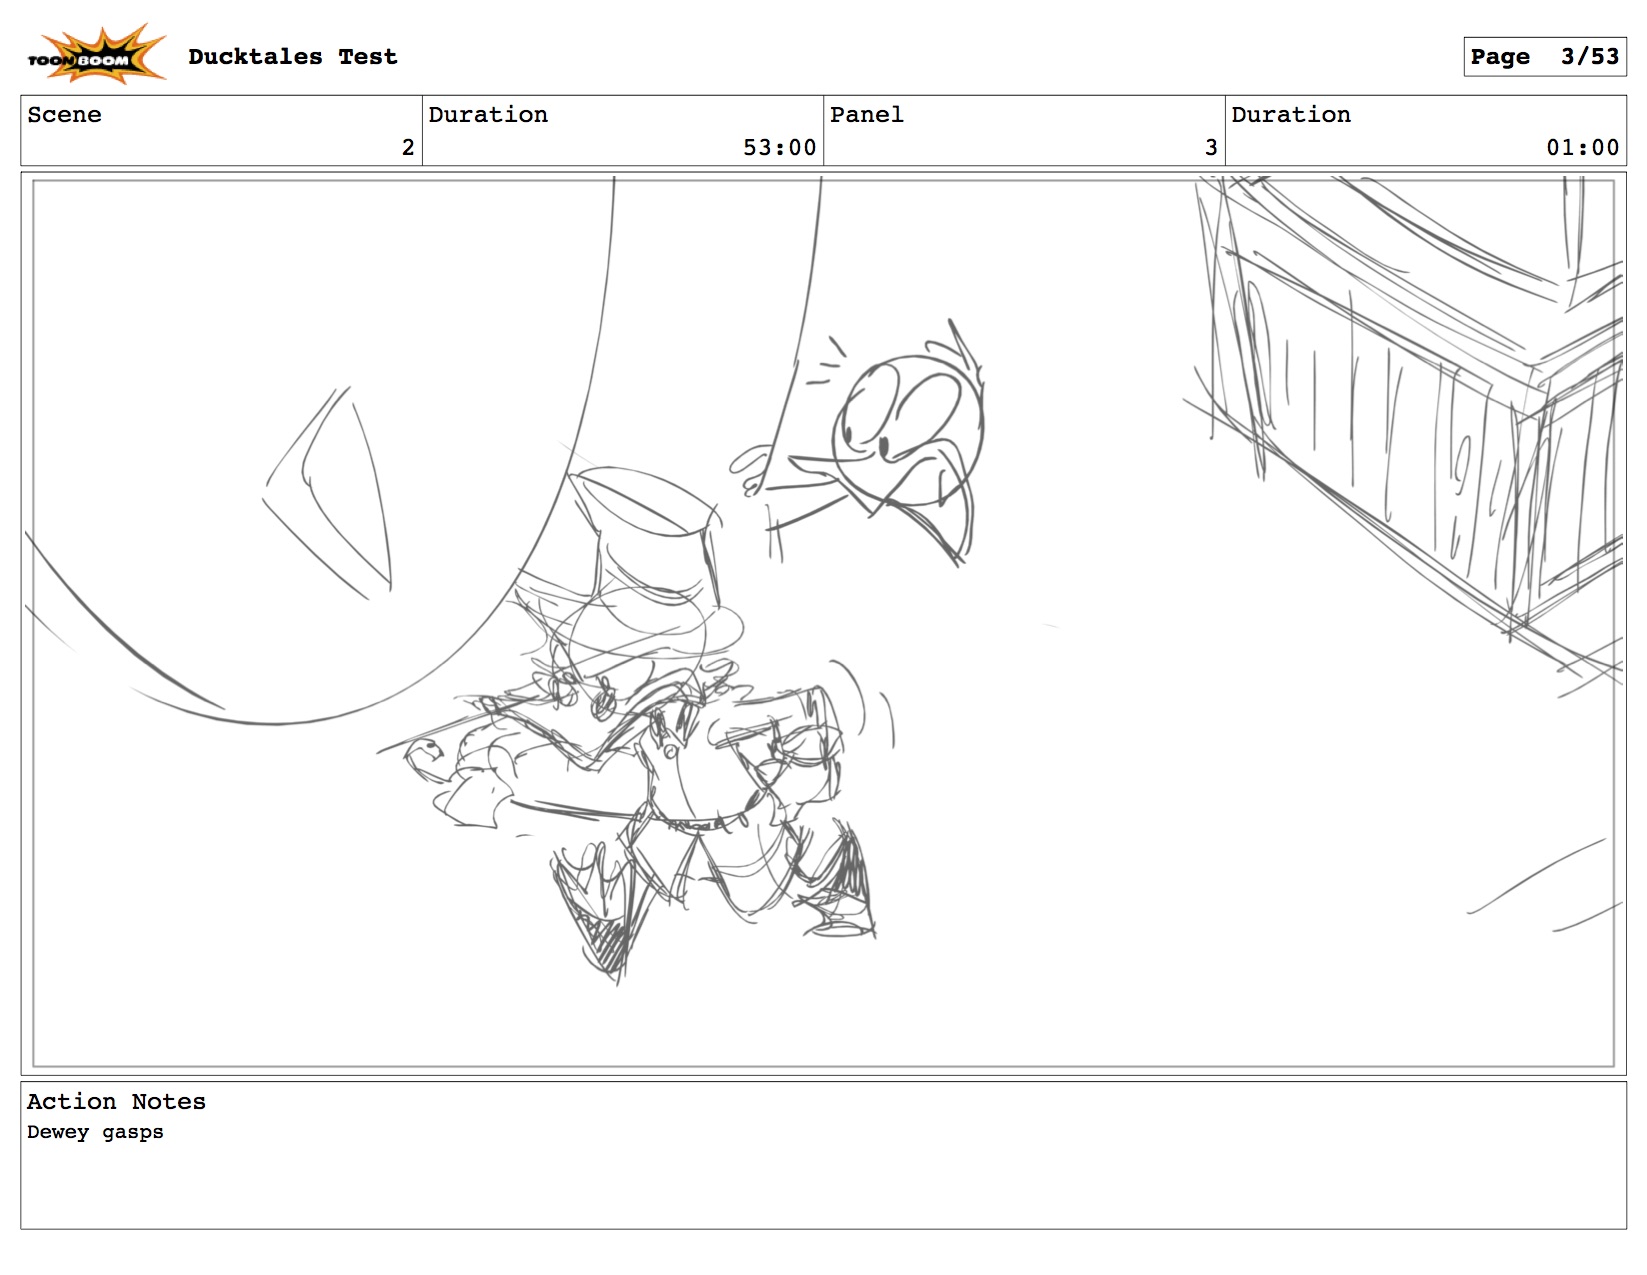Click the Page 3/53 indicator box
Viewport: 1647px width, 1275px height.
click(1543, 57)
